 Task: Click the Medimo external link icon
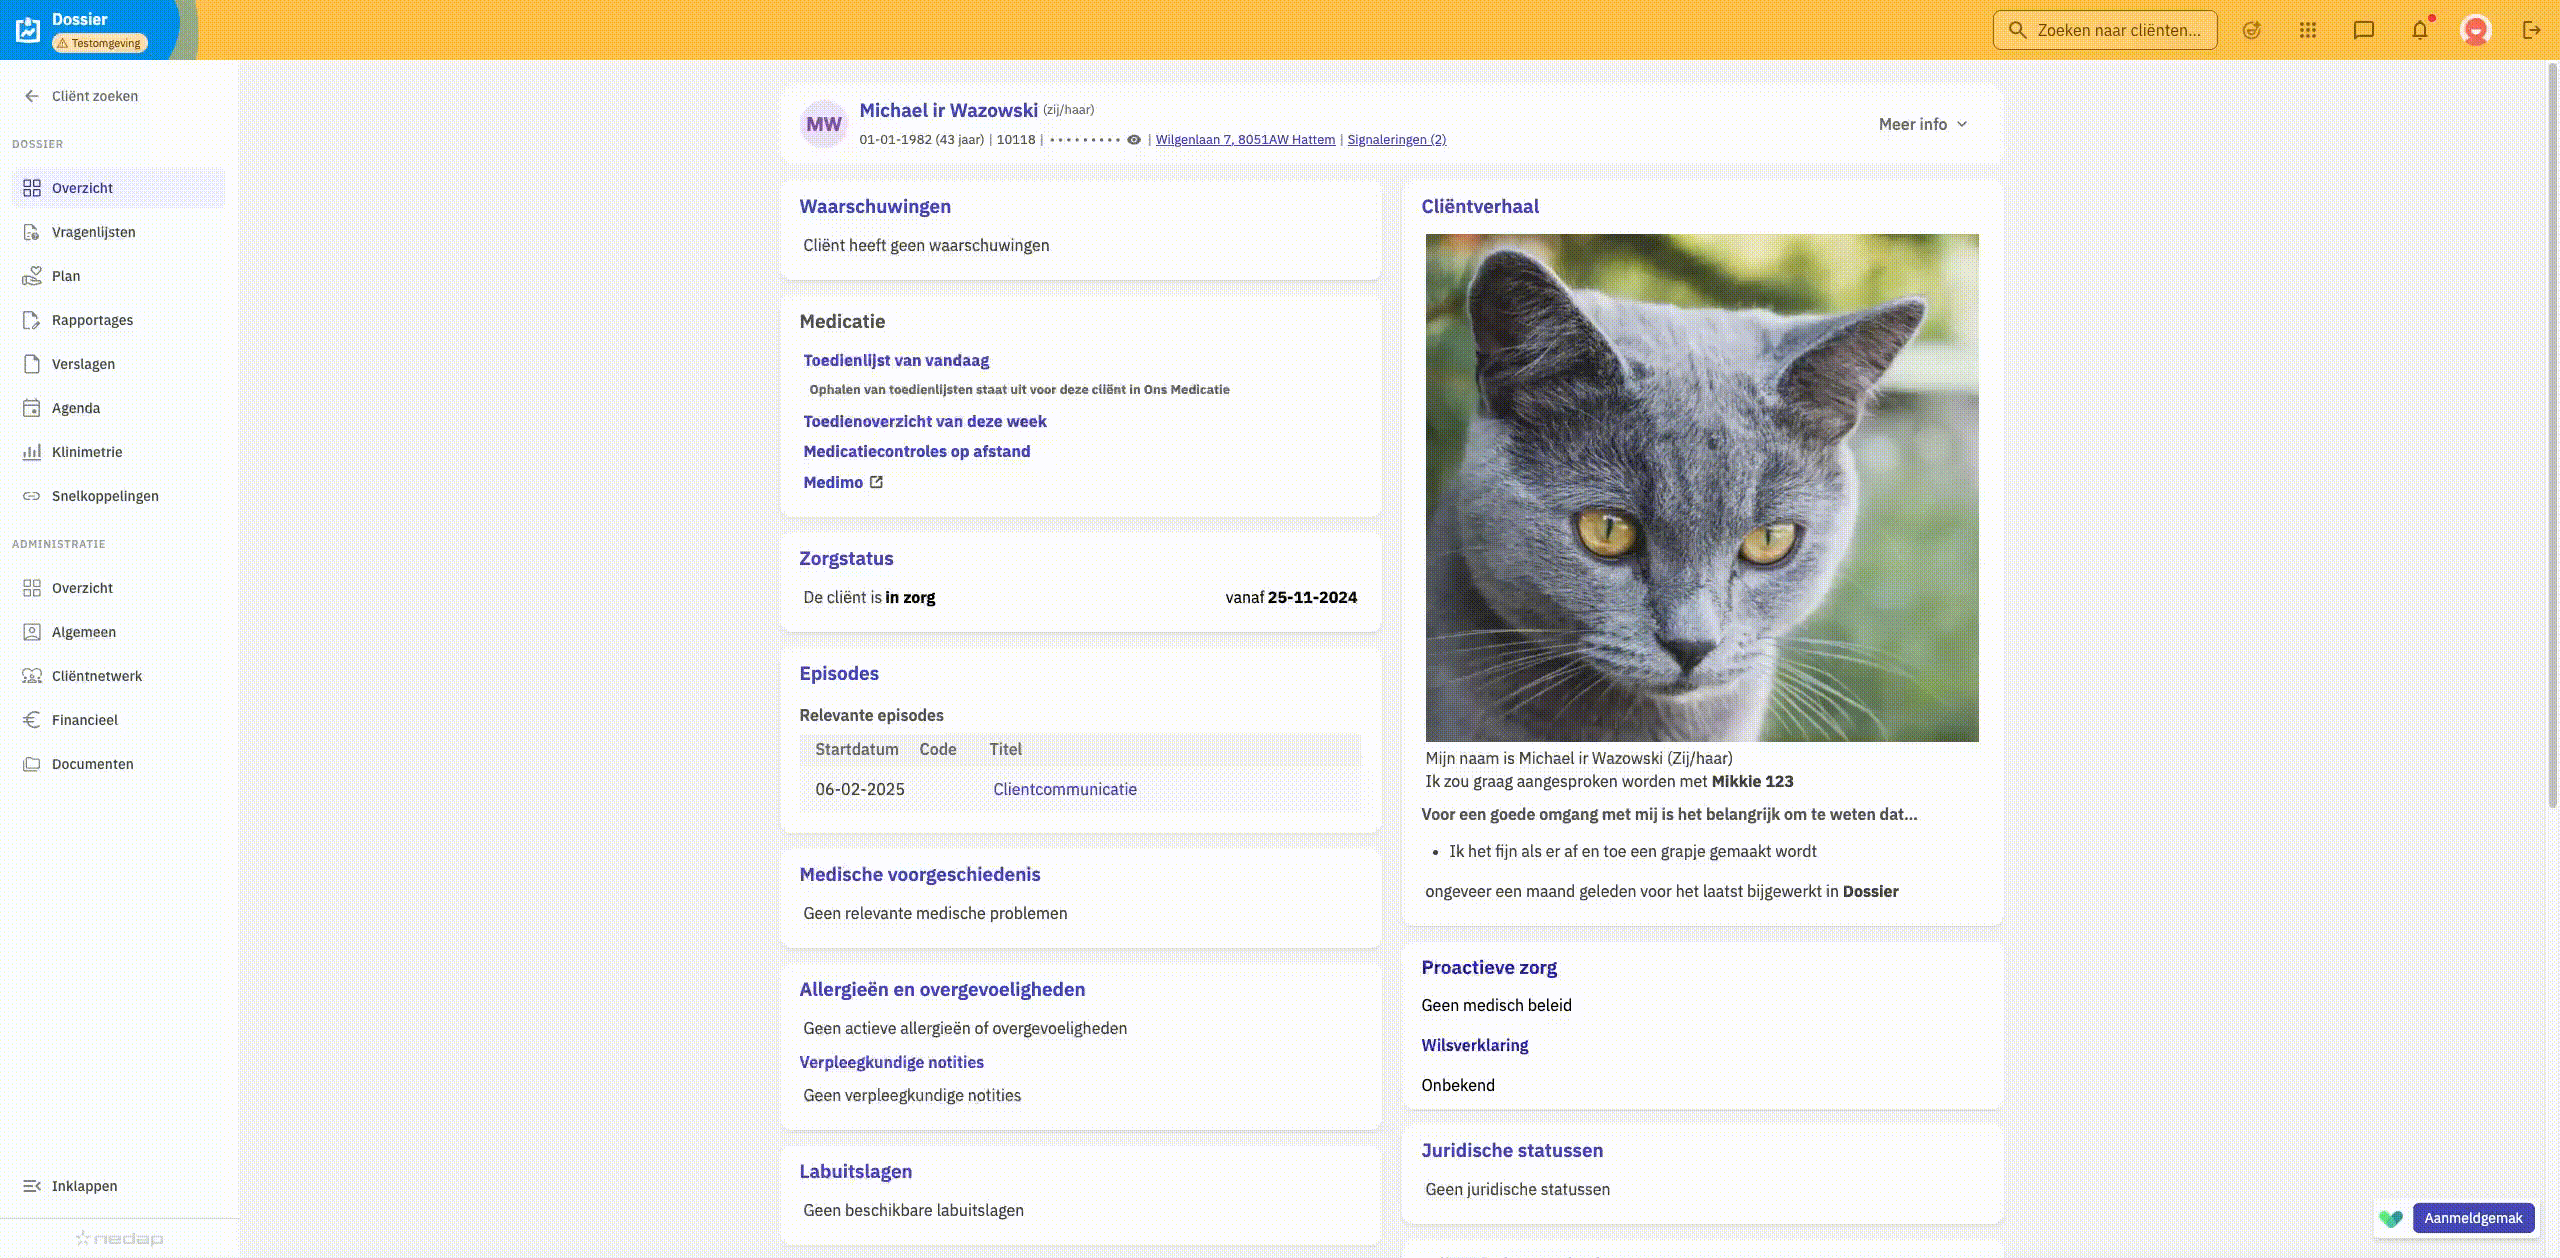point(876,482)
